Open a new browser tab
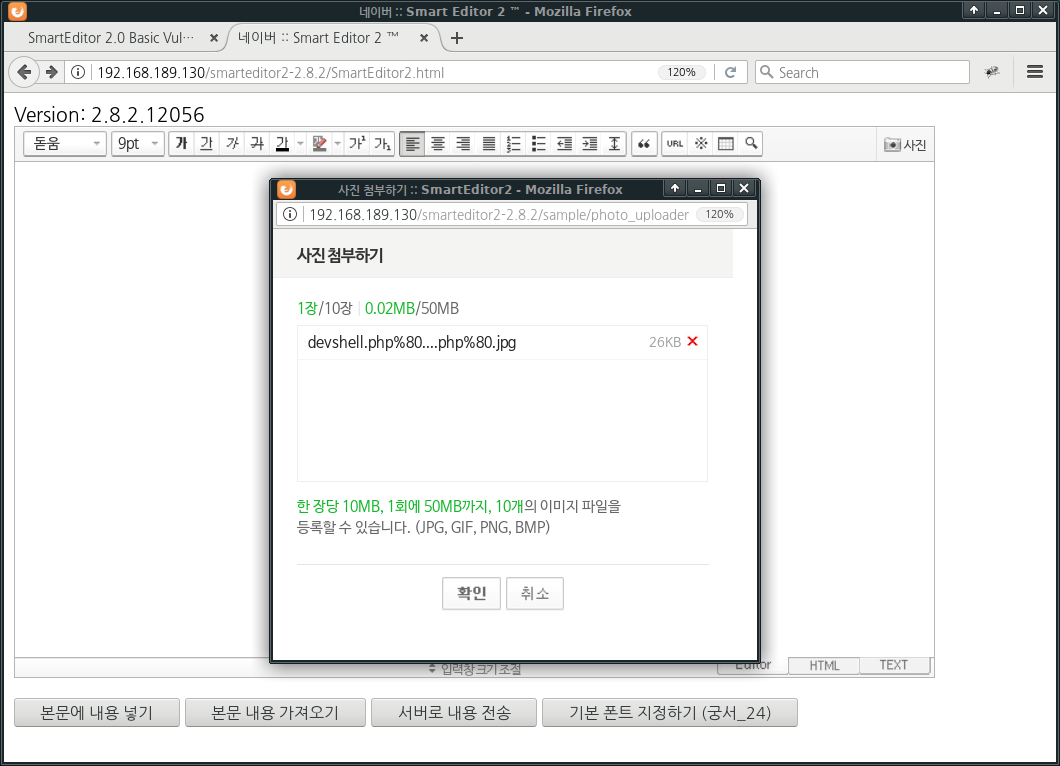This screenshot has width=1060, height=766. (x=457, y=38)
